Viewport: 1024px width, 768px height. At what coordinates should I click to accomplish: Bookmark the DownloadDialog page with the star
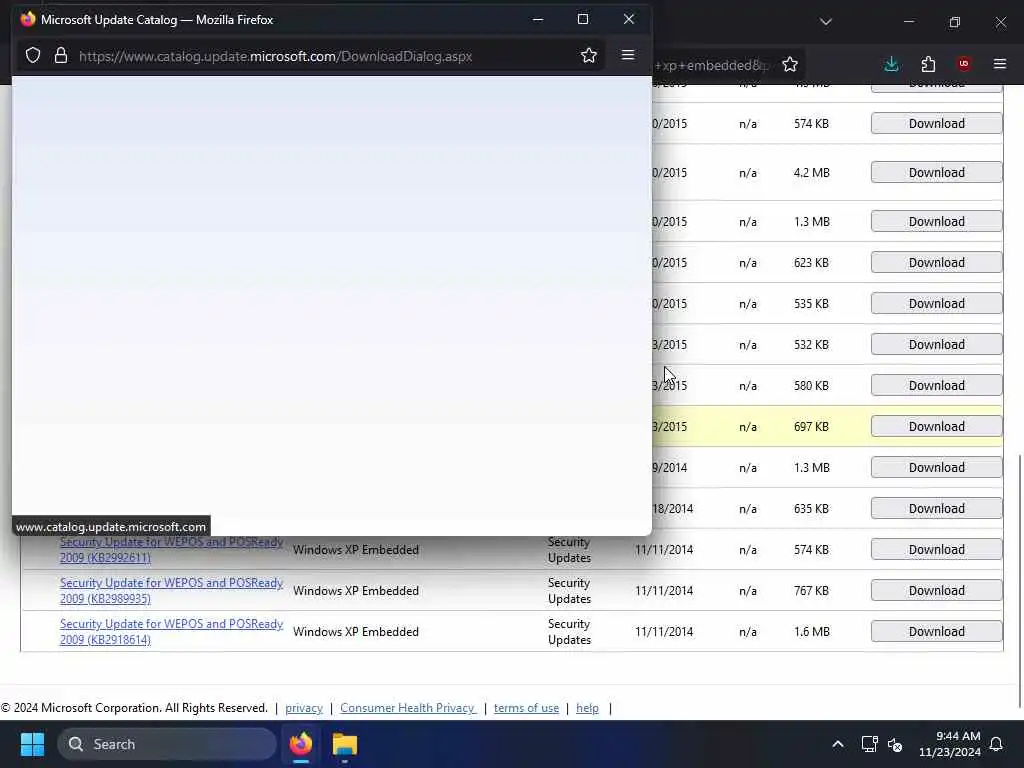tap(588, 56)
